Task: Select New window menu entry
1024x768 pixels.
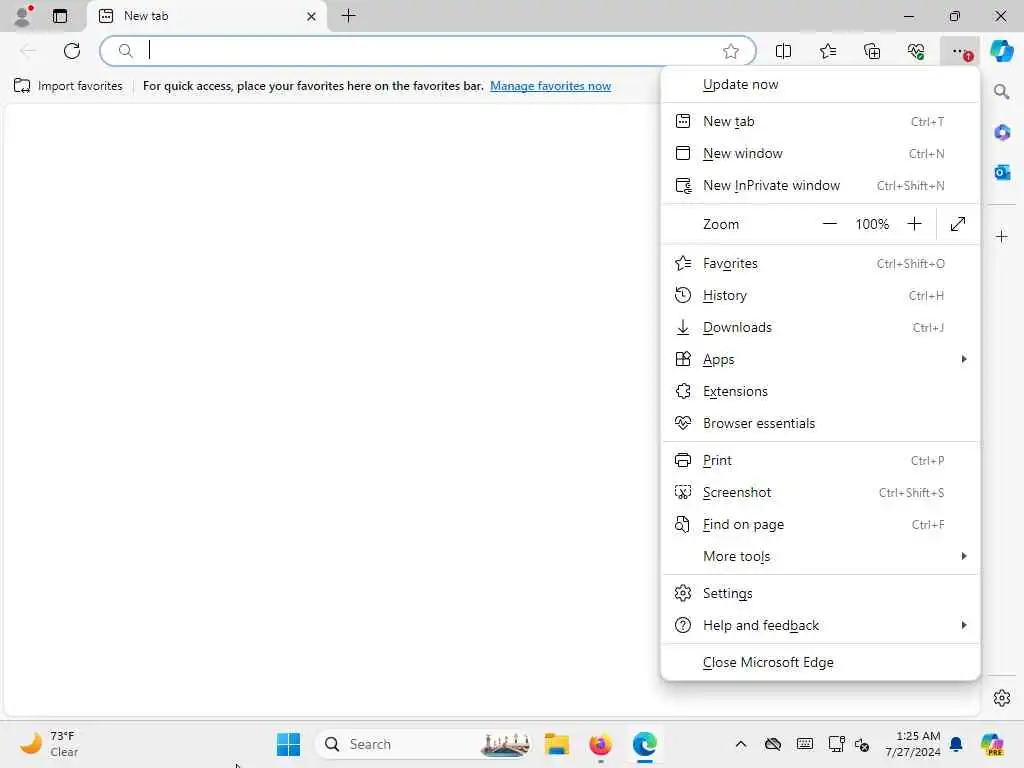Action: [x=820, y=153]
